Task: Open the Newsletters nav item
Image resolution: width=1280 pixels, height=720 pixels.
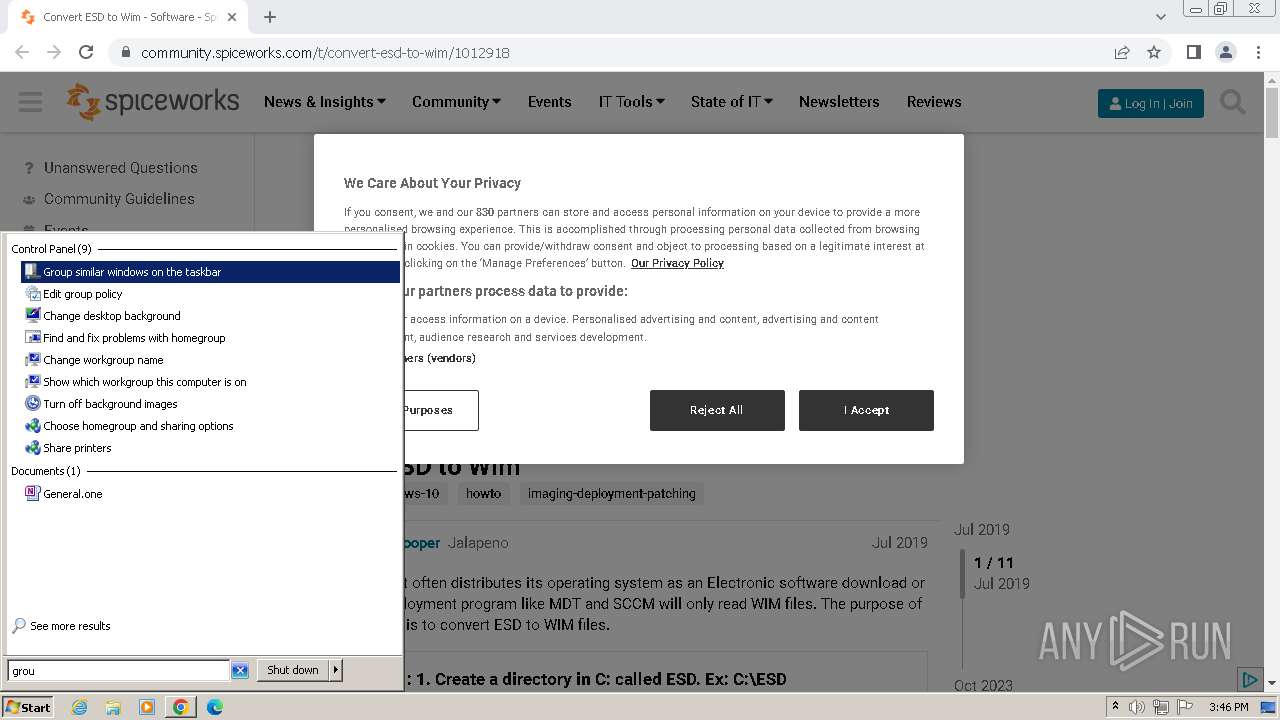Action: [x=839, y=102]
